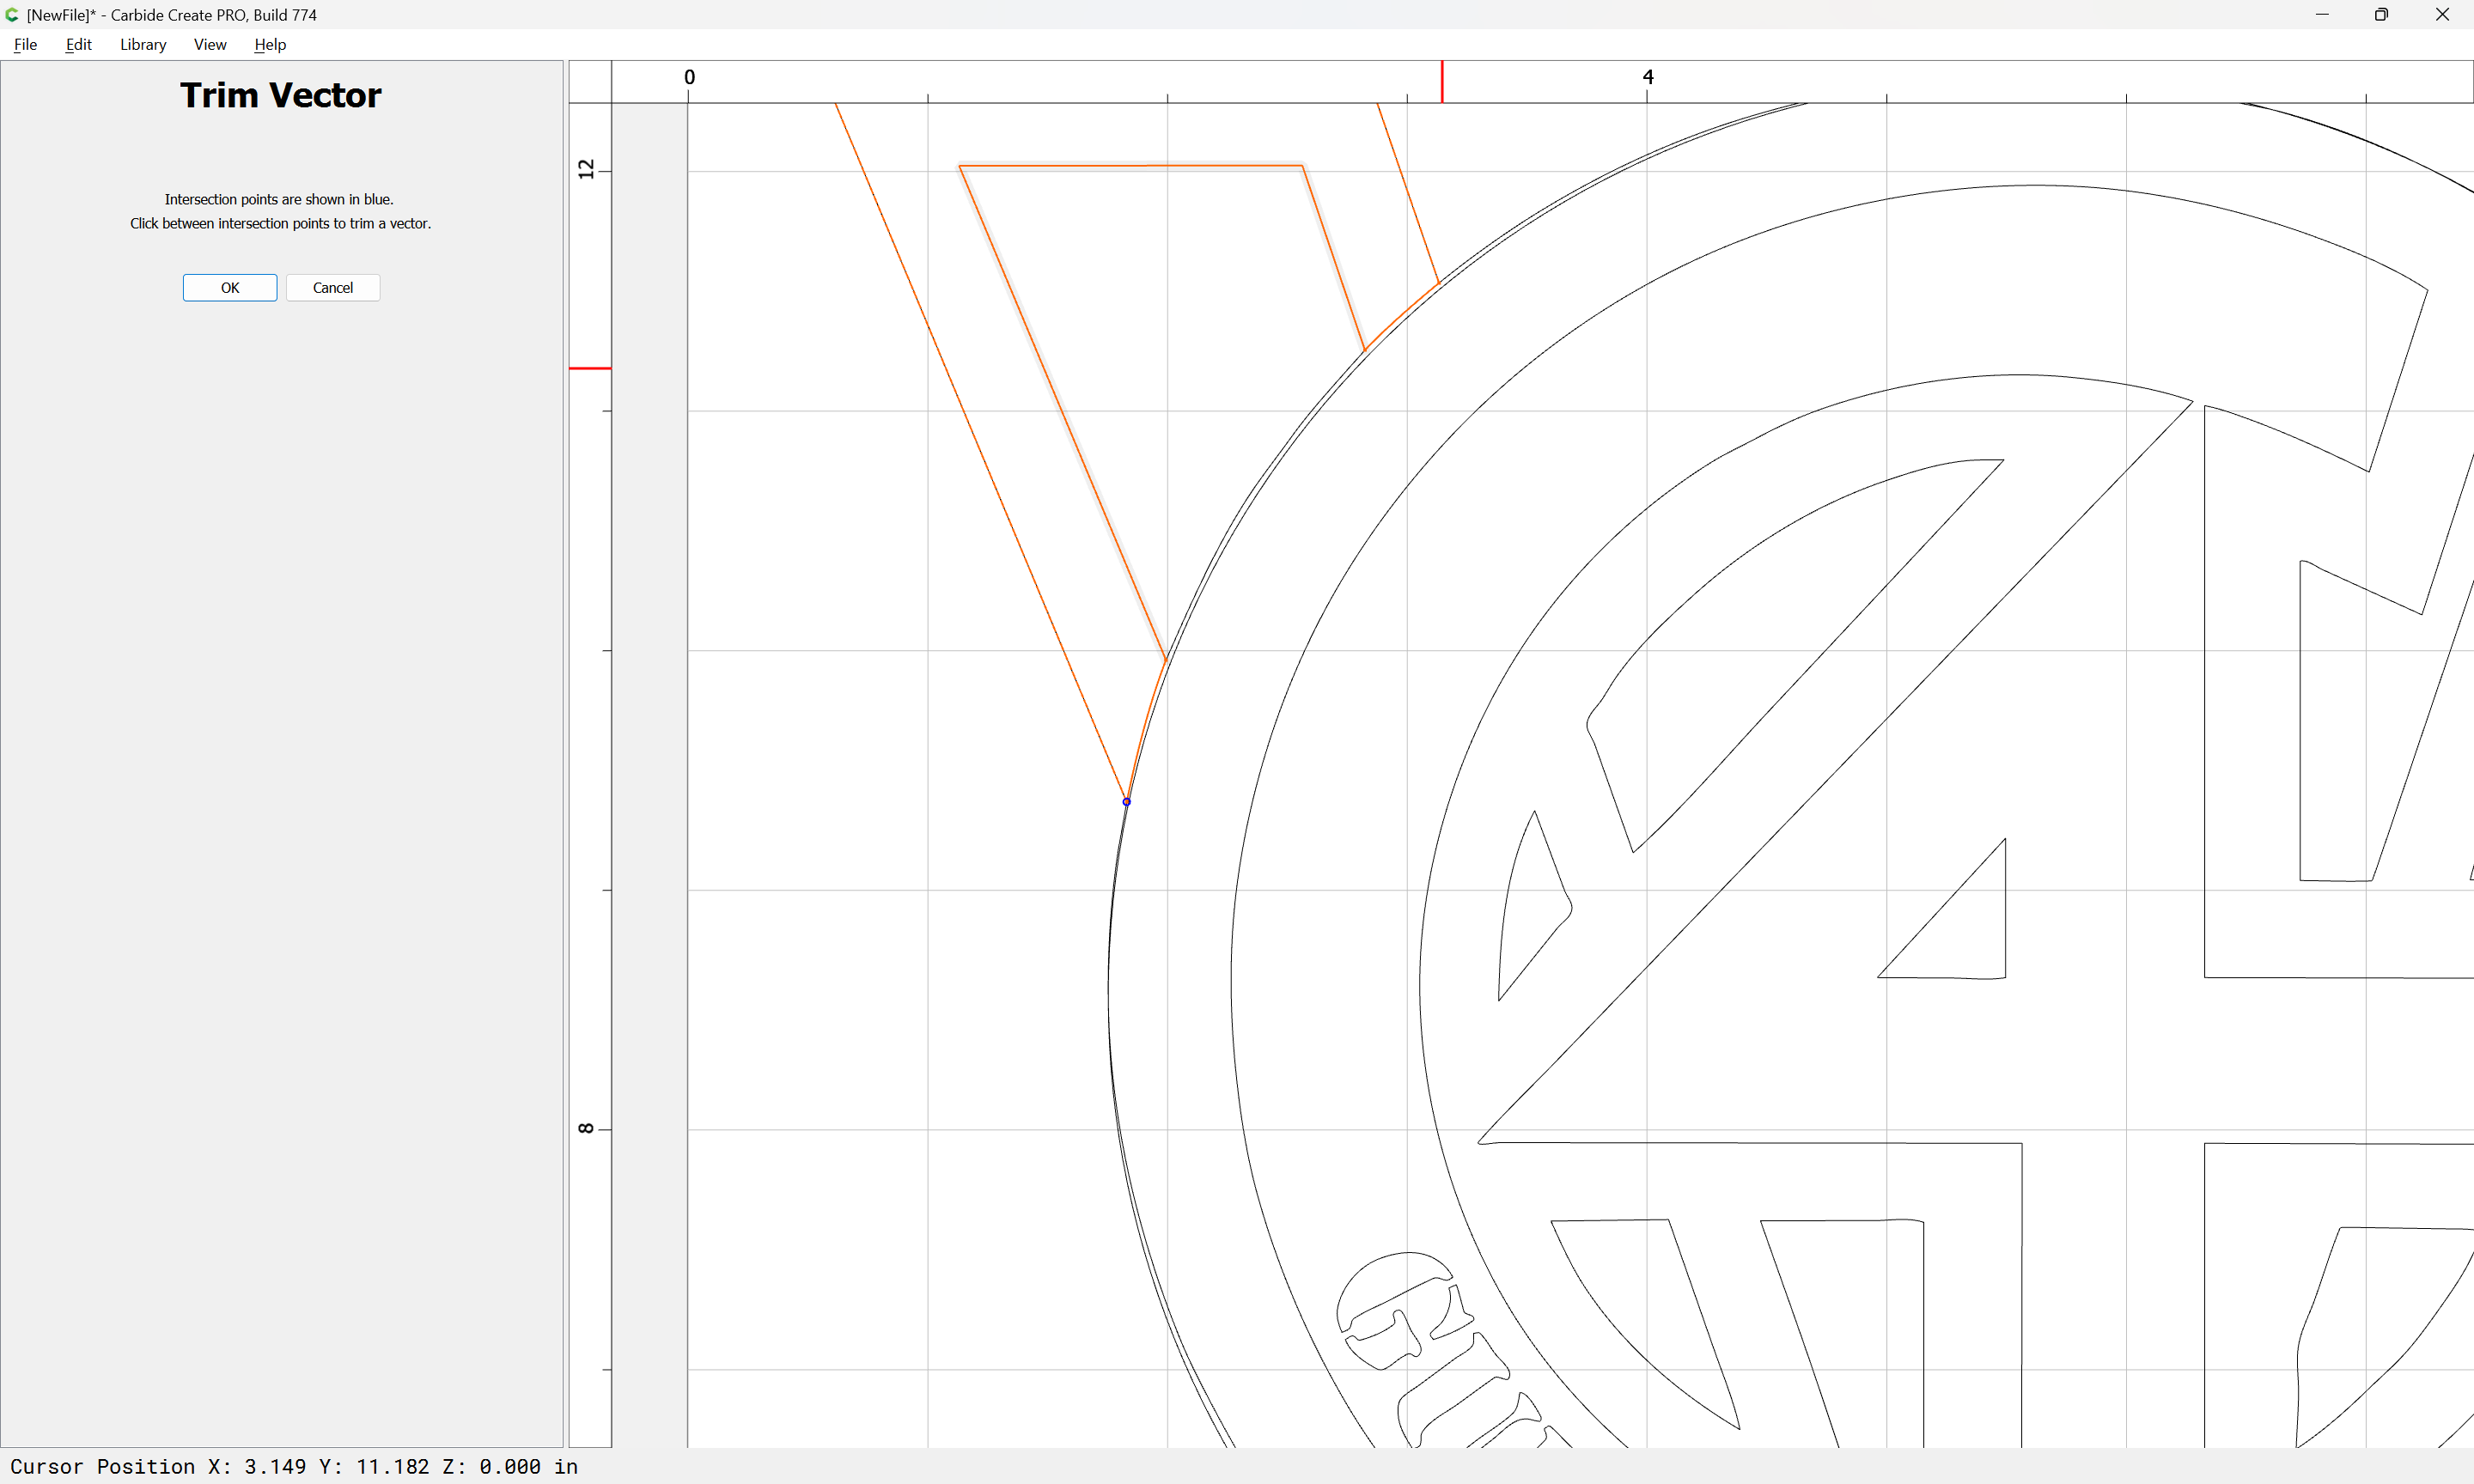Confirm trim with the OK button
Image resolution: width=2474 pixels, height=1484 pixels.
point(230,288)
